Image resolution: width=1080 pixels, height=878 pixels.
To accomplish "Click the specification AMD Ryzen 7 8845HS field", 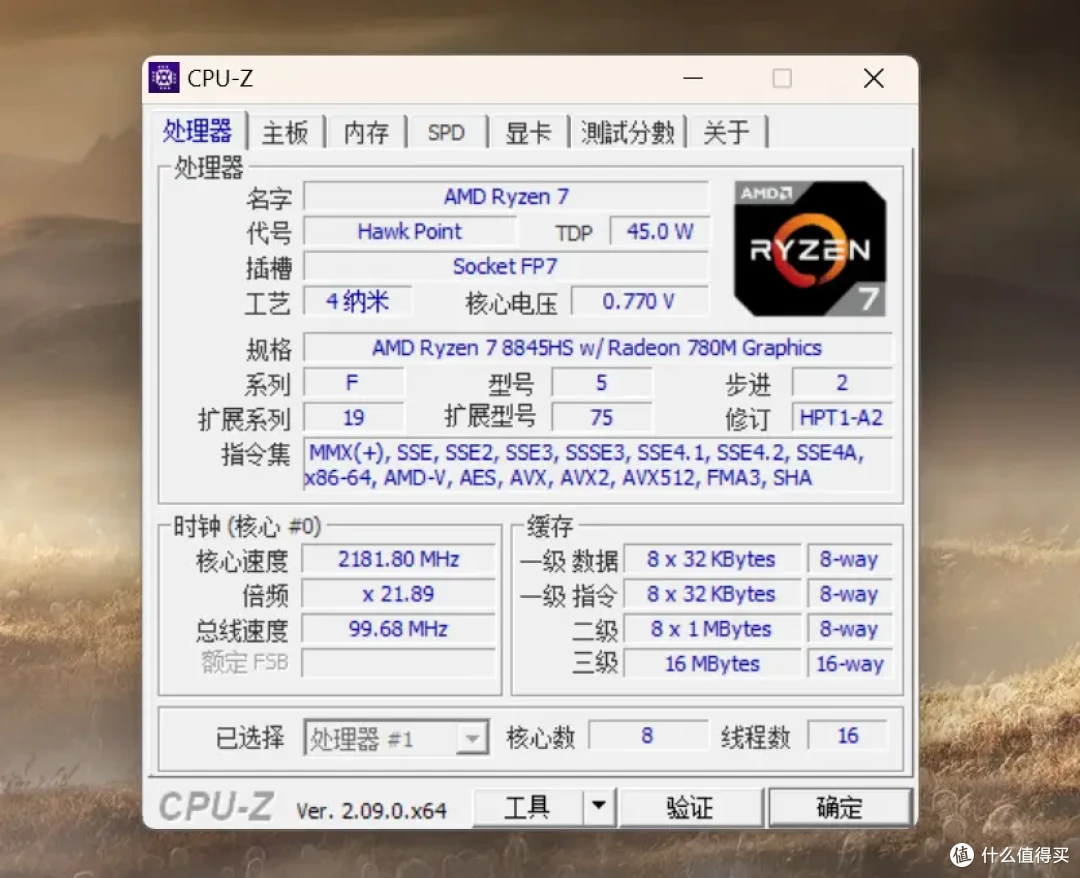I will 597,348.
